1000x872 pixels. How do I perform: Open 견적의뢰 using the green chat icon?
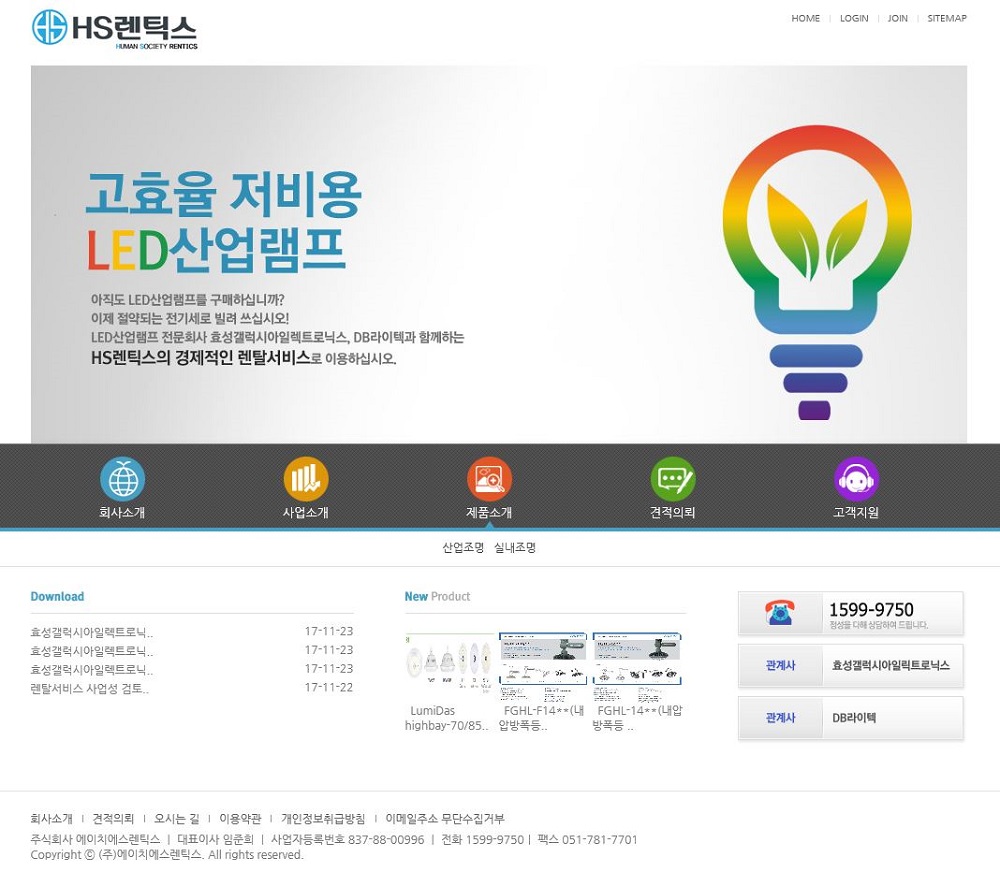[672, 477]
